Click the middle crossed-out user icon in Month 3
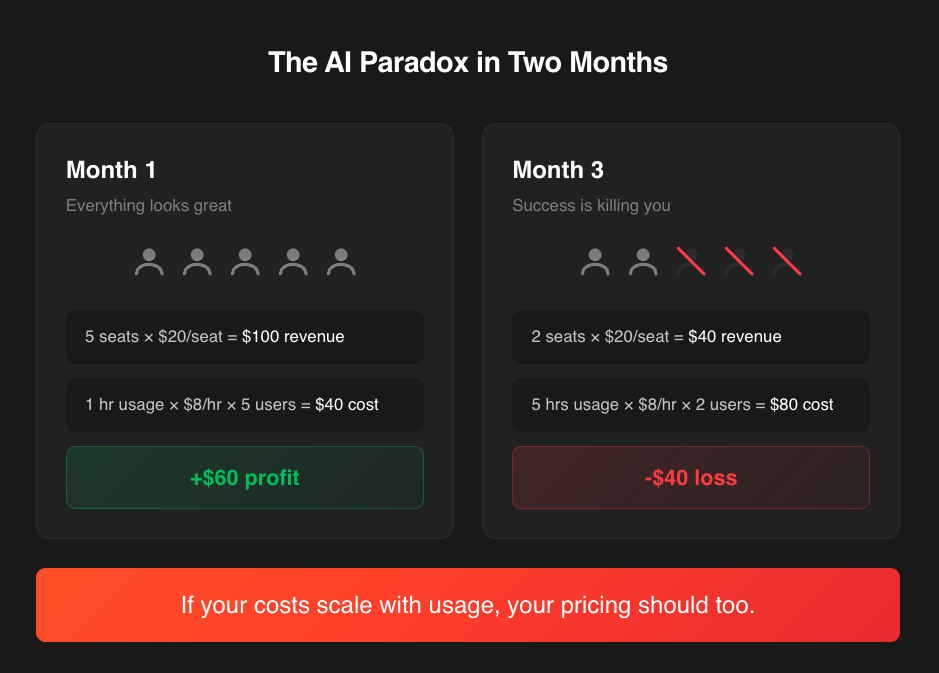The image size is (939, 673). click(739, 262)
